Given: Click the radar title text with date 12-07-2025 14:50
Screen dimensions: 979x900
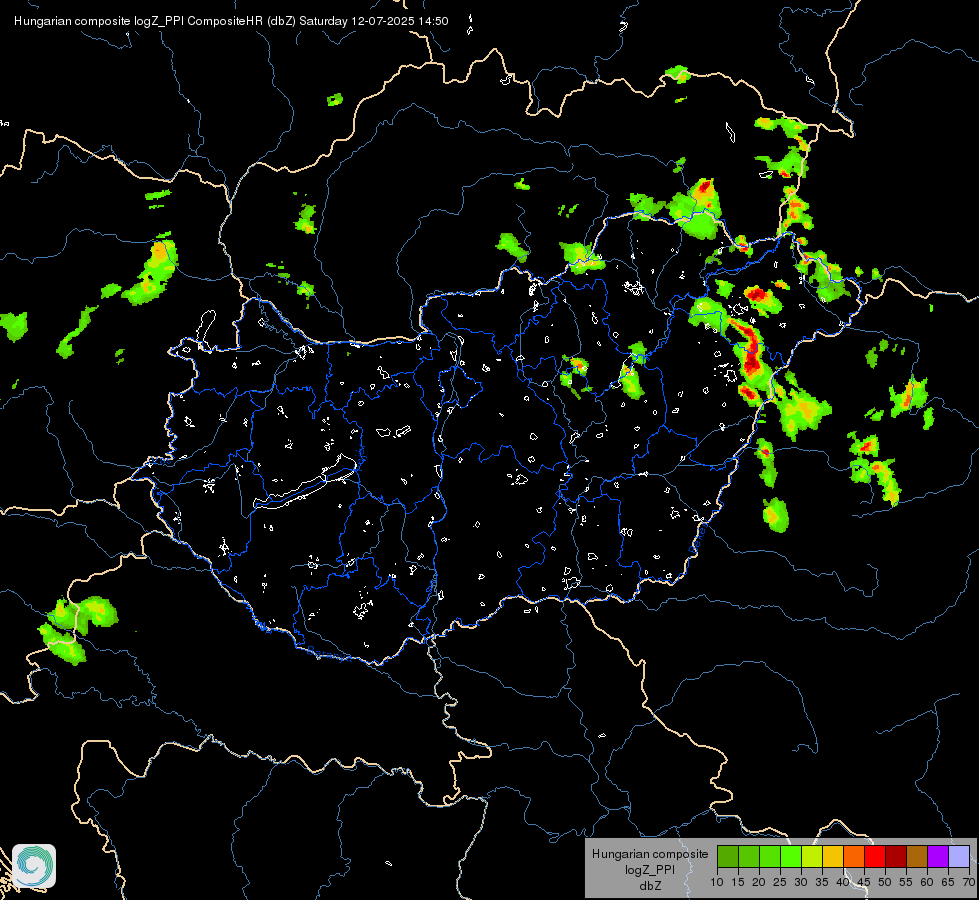Looking at the screenshot, I should pos(231,21).
